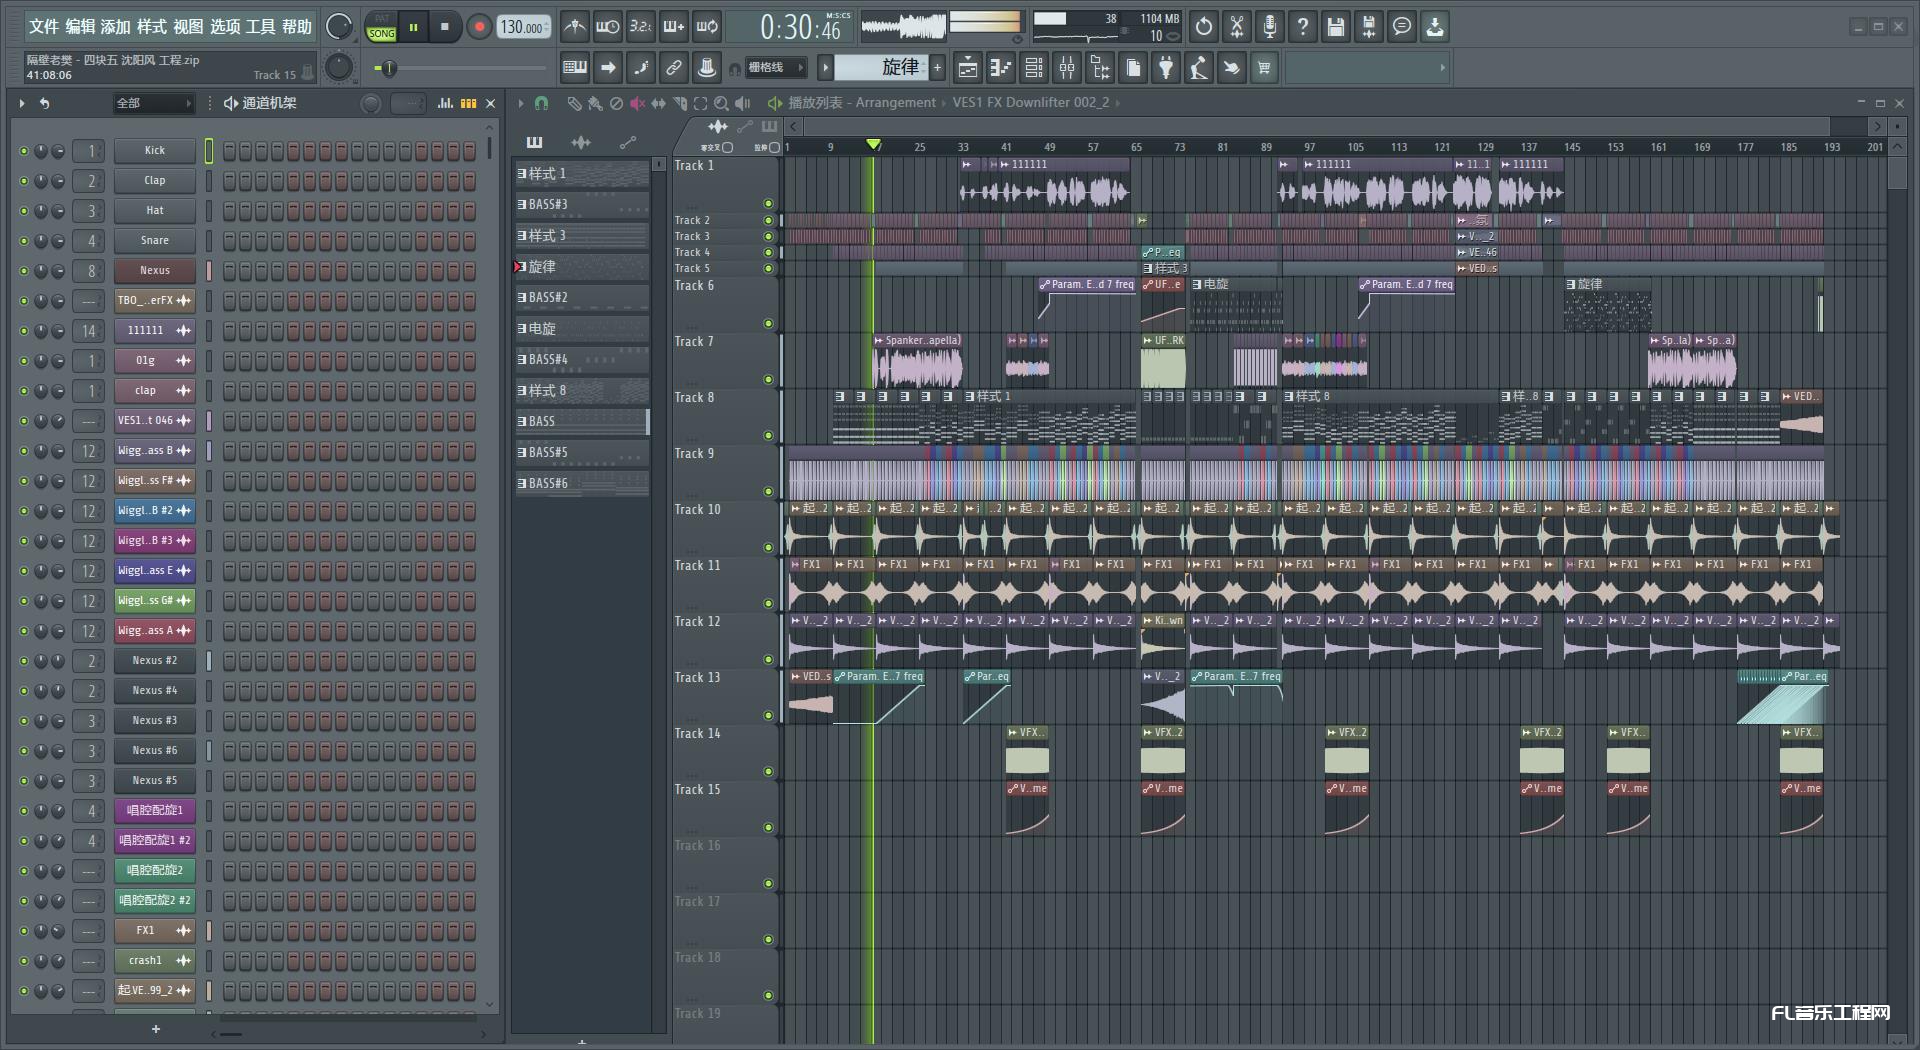The height and width of the screenshot is (1050, 1920).
Task: Click the add channel plus button
Action: (x=155, y=1029)
